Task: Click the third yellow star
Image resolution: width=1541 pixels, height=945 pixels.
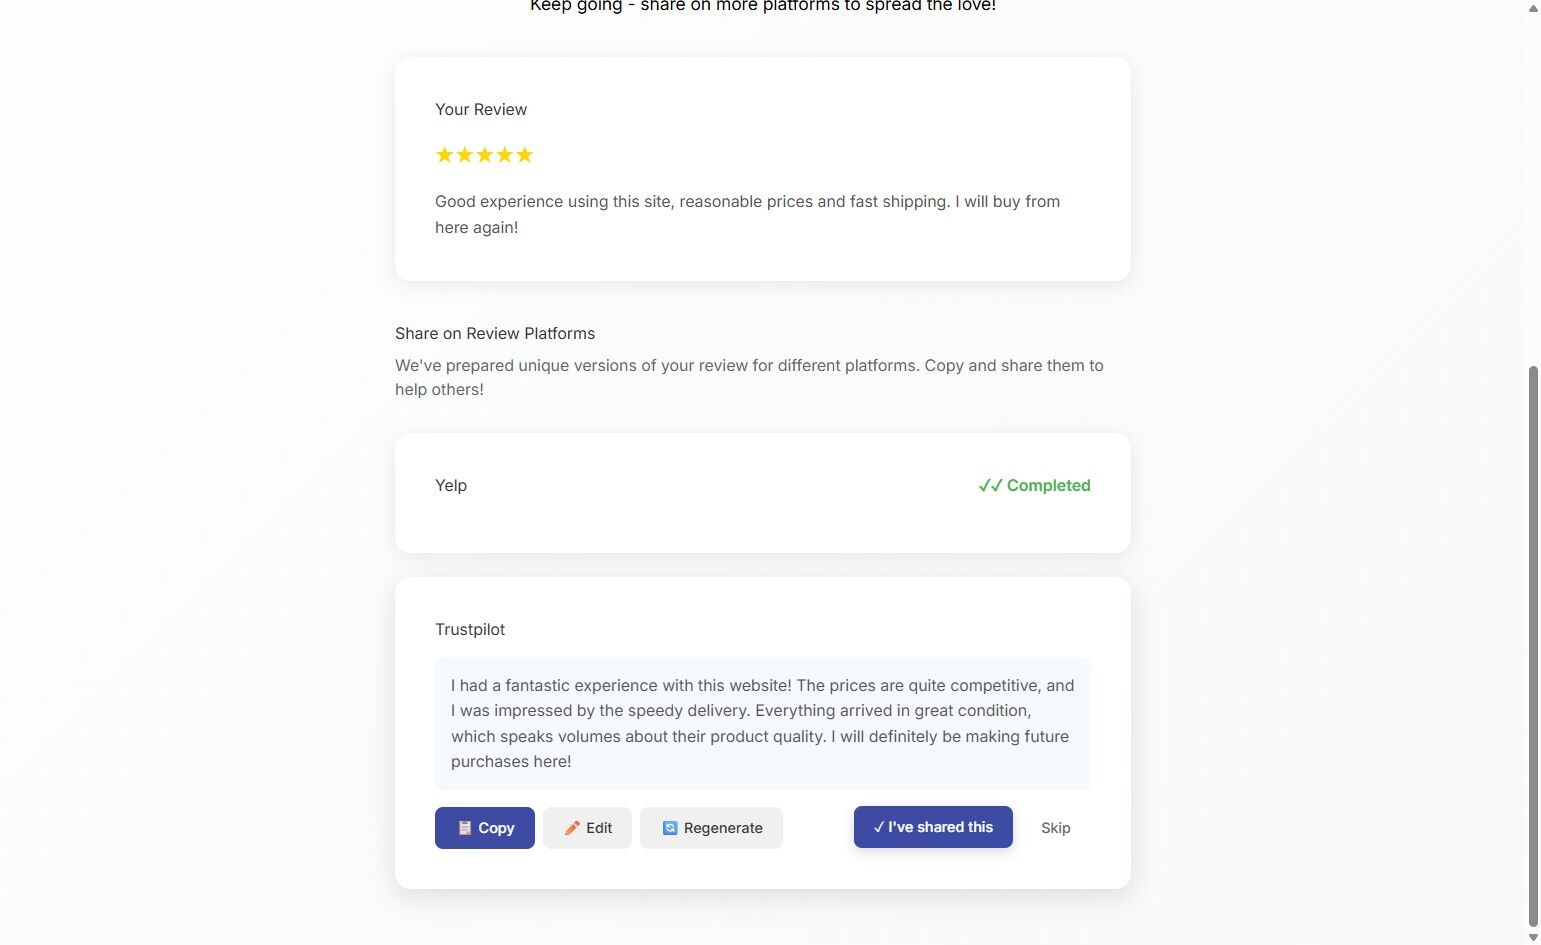Action: (x=485, y=155)
